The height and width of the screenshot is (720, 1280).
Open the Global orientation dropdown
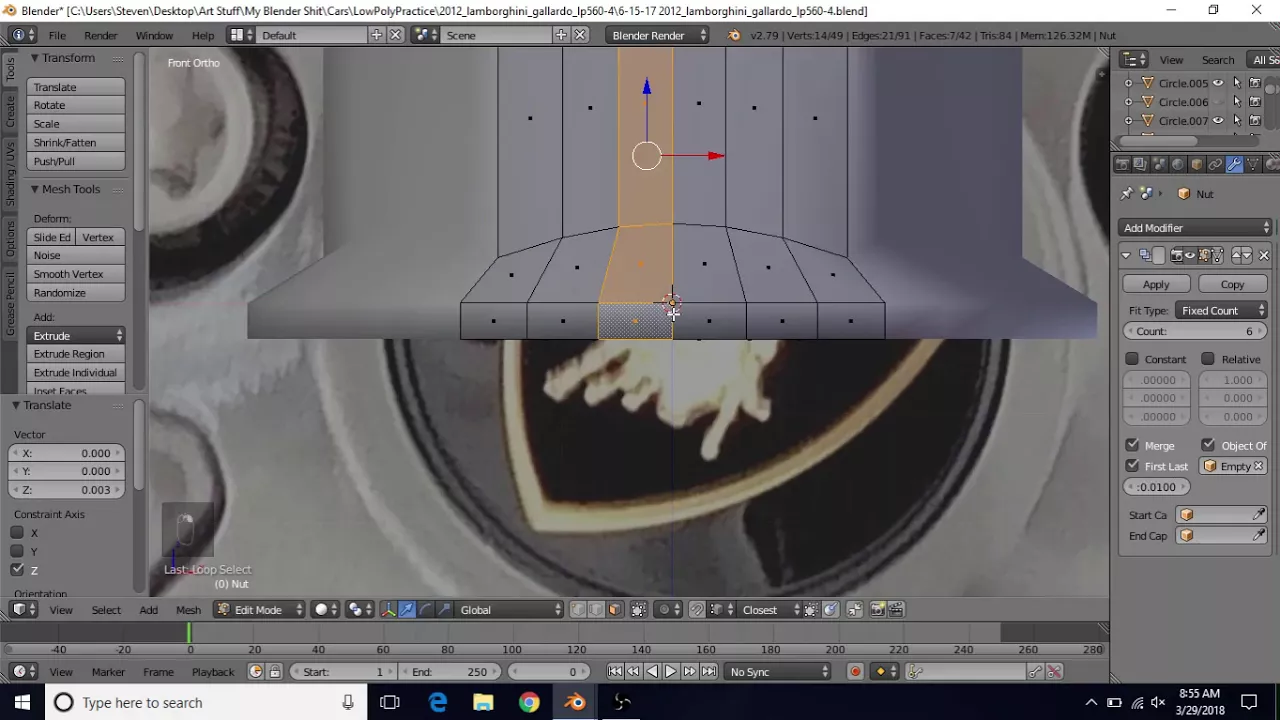[x=511, y=610]
